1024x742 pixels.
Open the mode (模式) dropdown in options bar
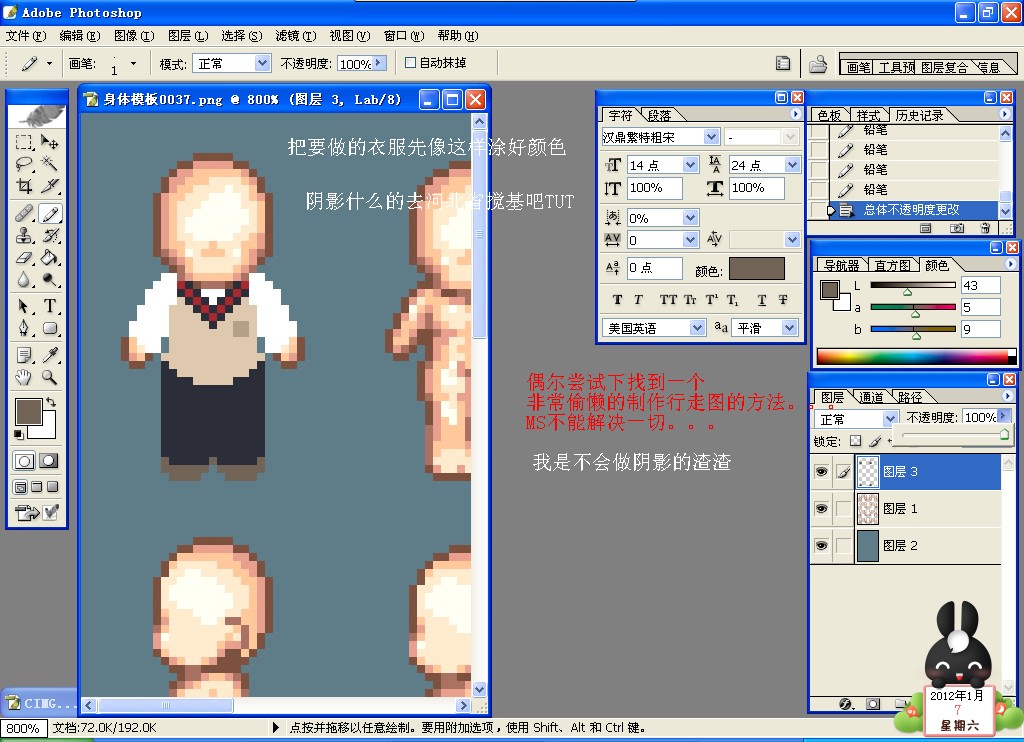(x=263, y=63)
